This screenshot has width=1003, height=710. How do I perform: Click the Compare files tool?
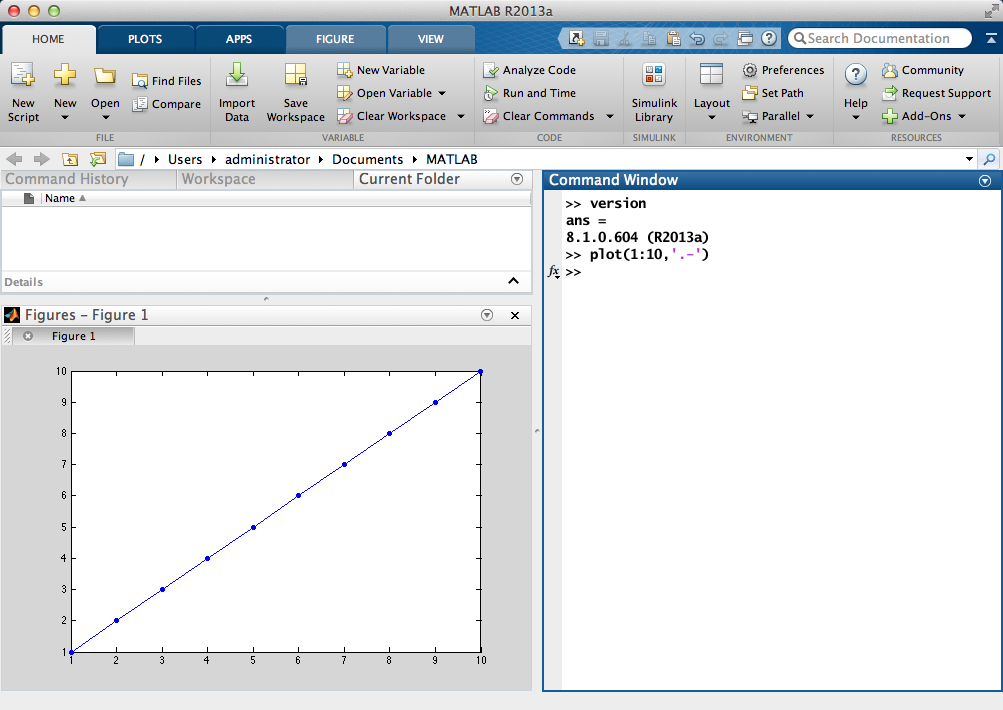(167, 104)
